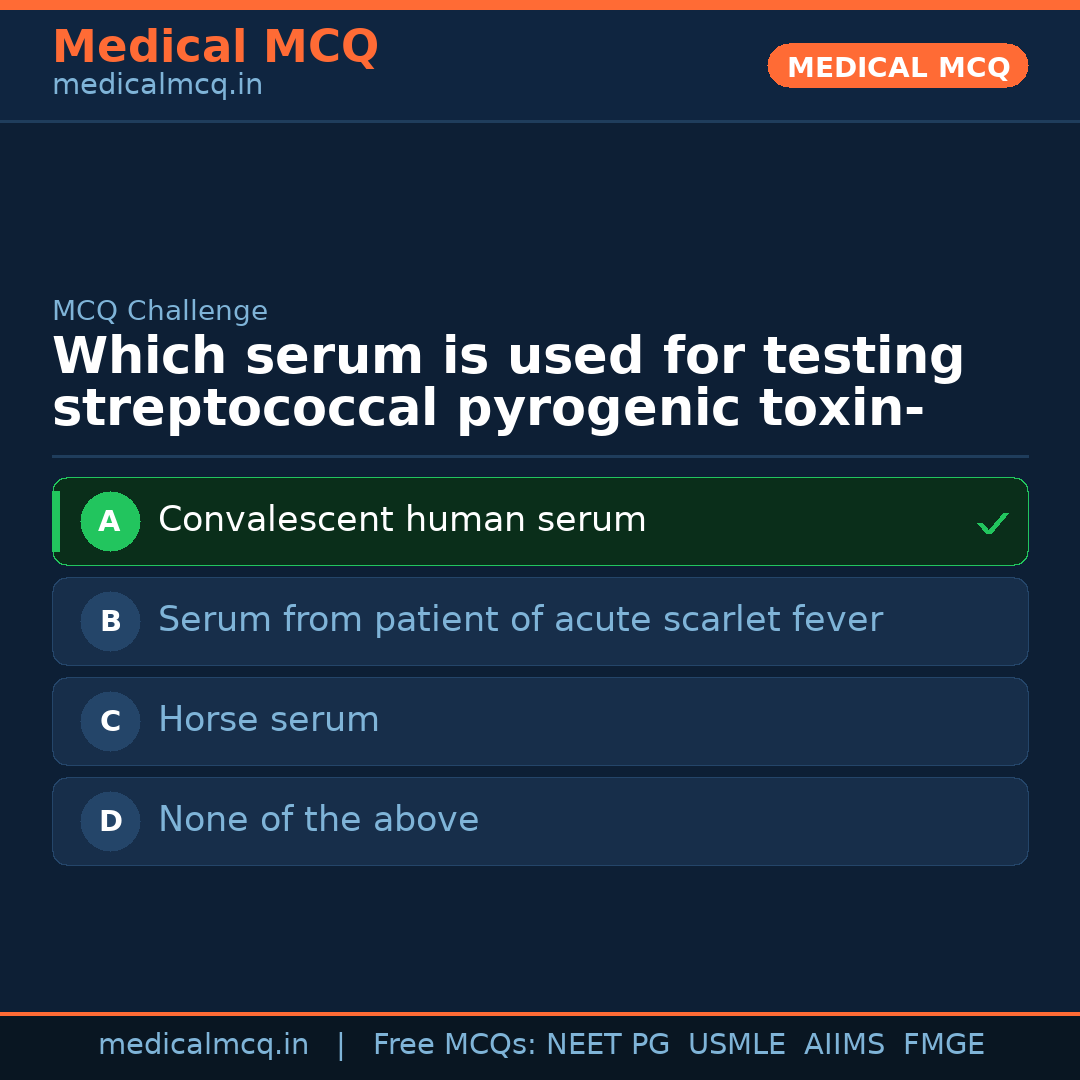1080x1080 pixels.
Task: Click the D option letter circle
Action: tap(110, 821)
